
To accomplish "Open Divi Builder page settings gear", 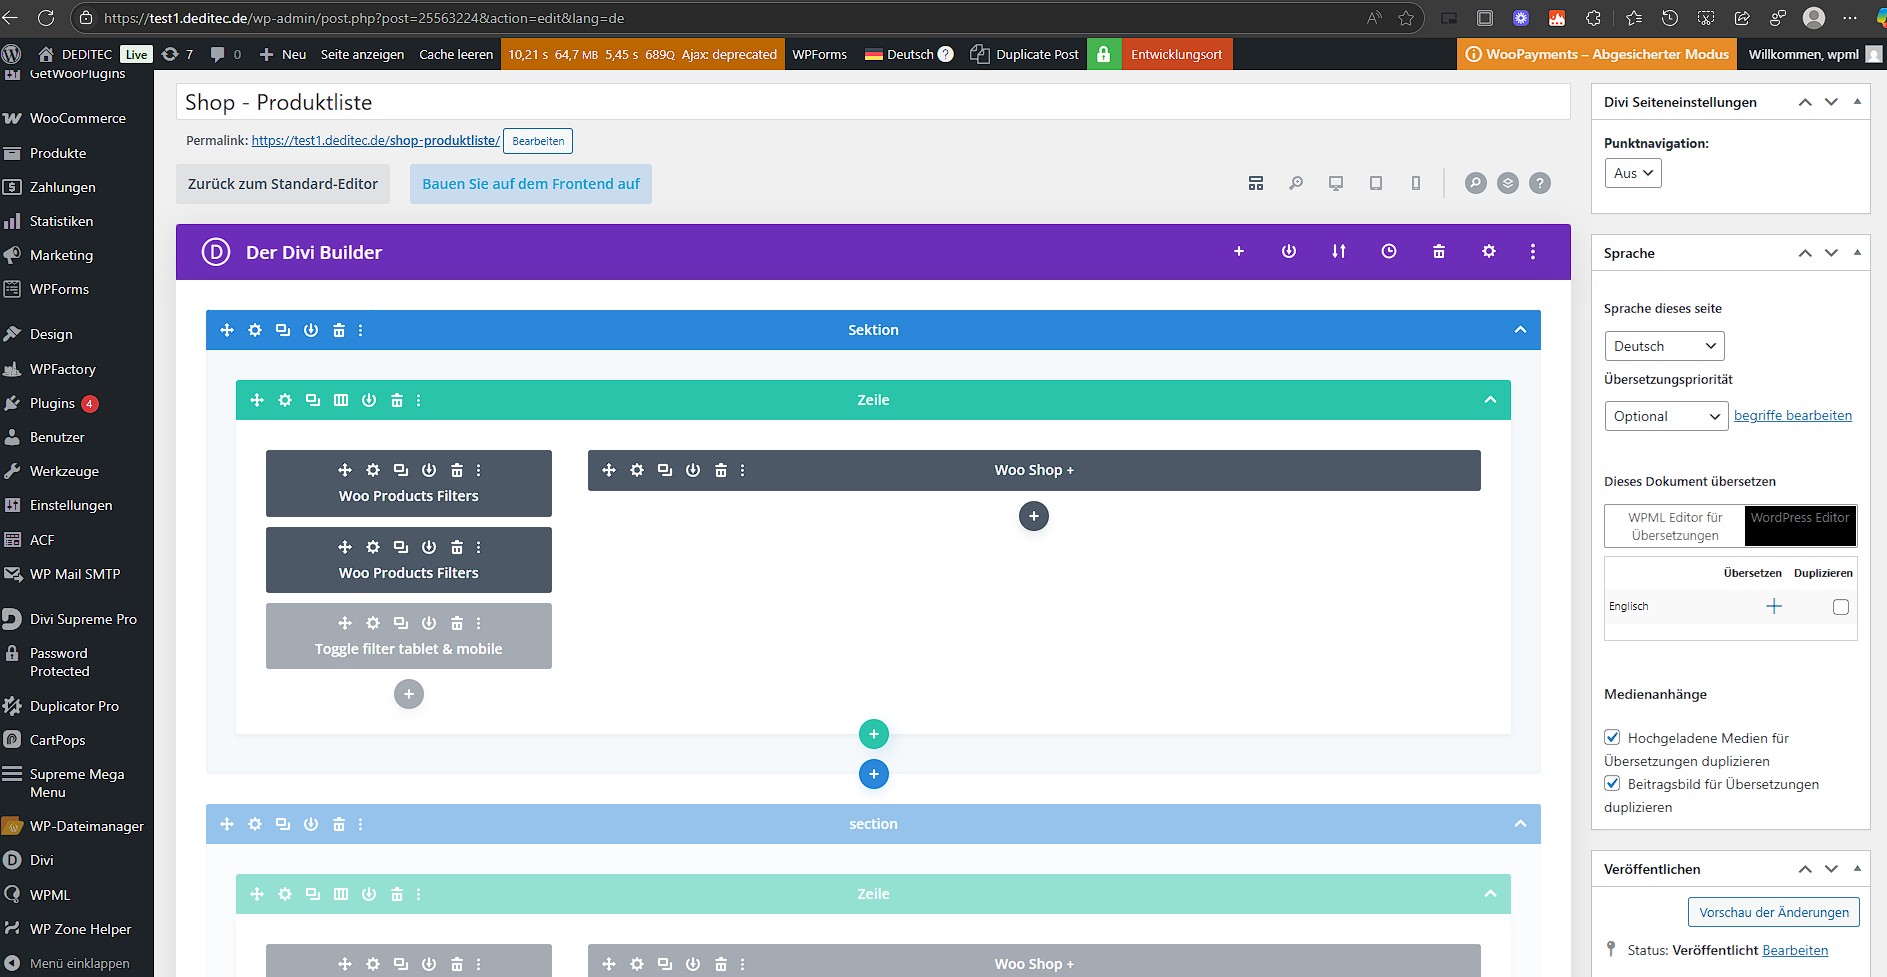I will click(1489, 252).
